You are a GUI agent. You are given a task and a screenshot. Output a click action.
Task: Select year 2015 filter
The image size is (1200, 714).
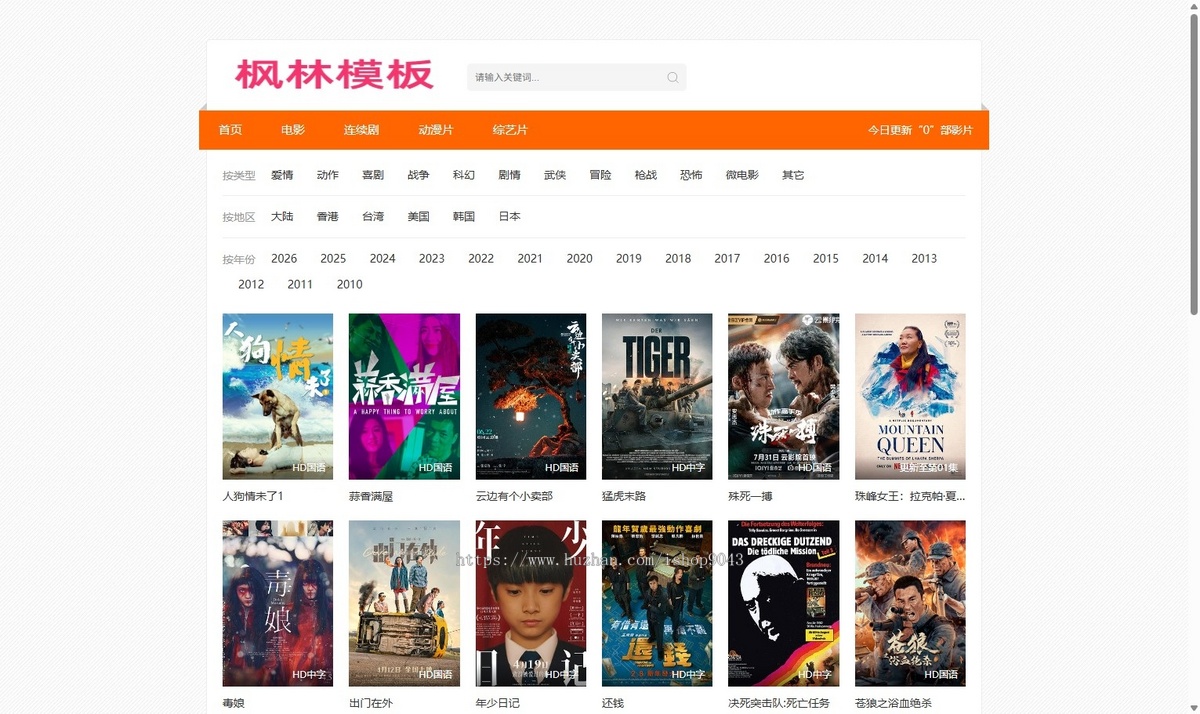point(826,259)
